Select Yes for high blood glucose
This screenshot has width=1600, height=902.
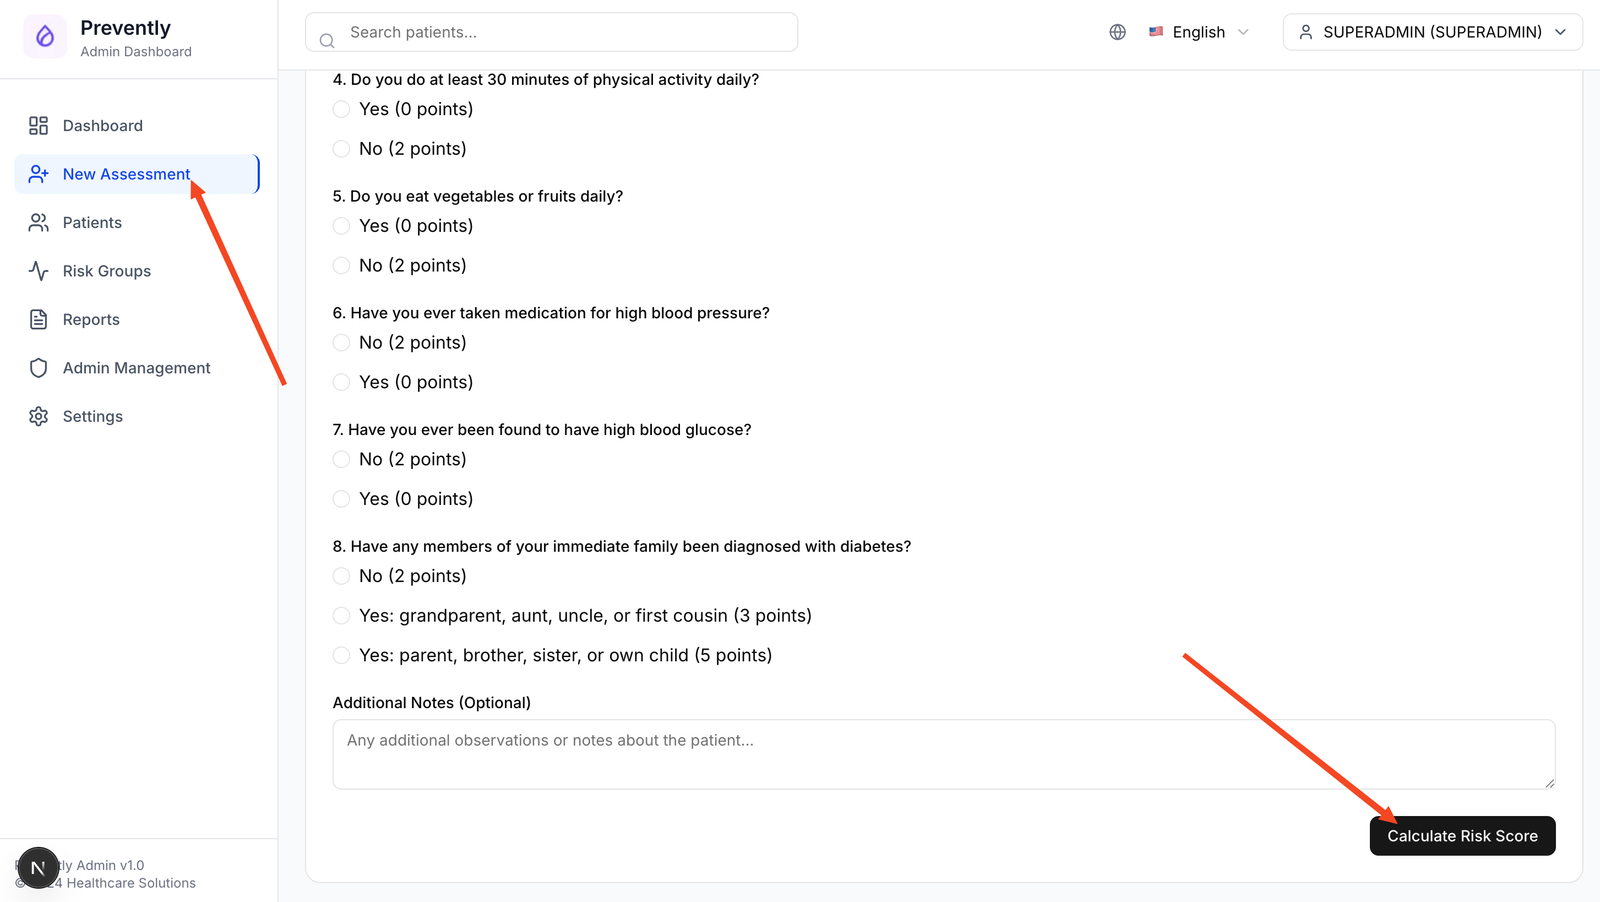point(342,499)
